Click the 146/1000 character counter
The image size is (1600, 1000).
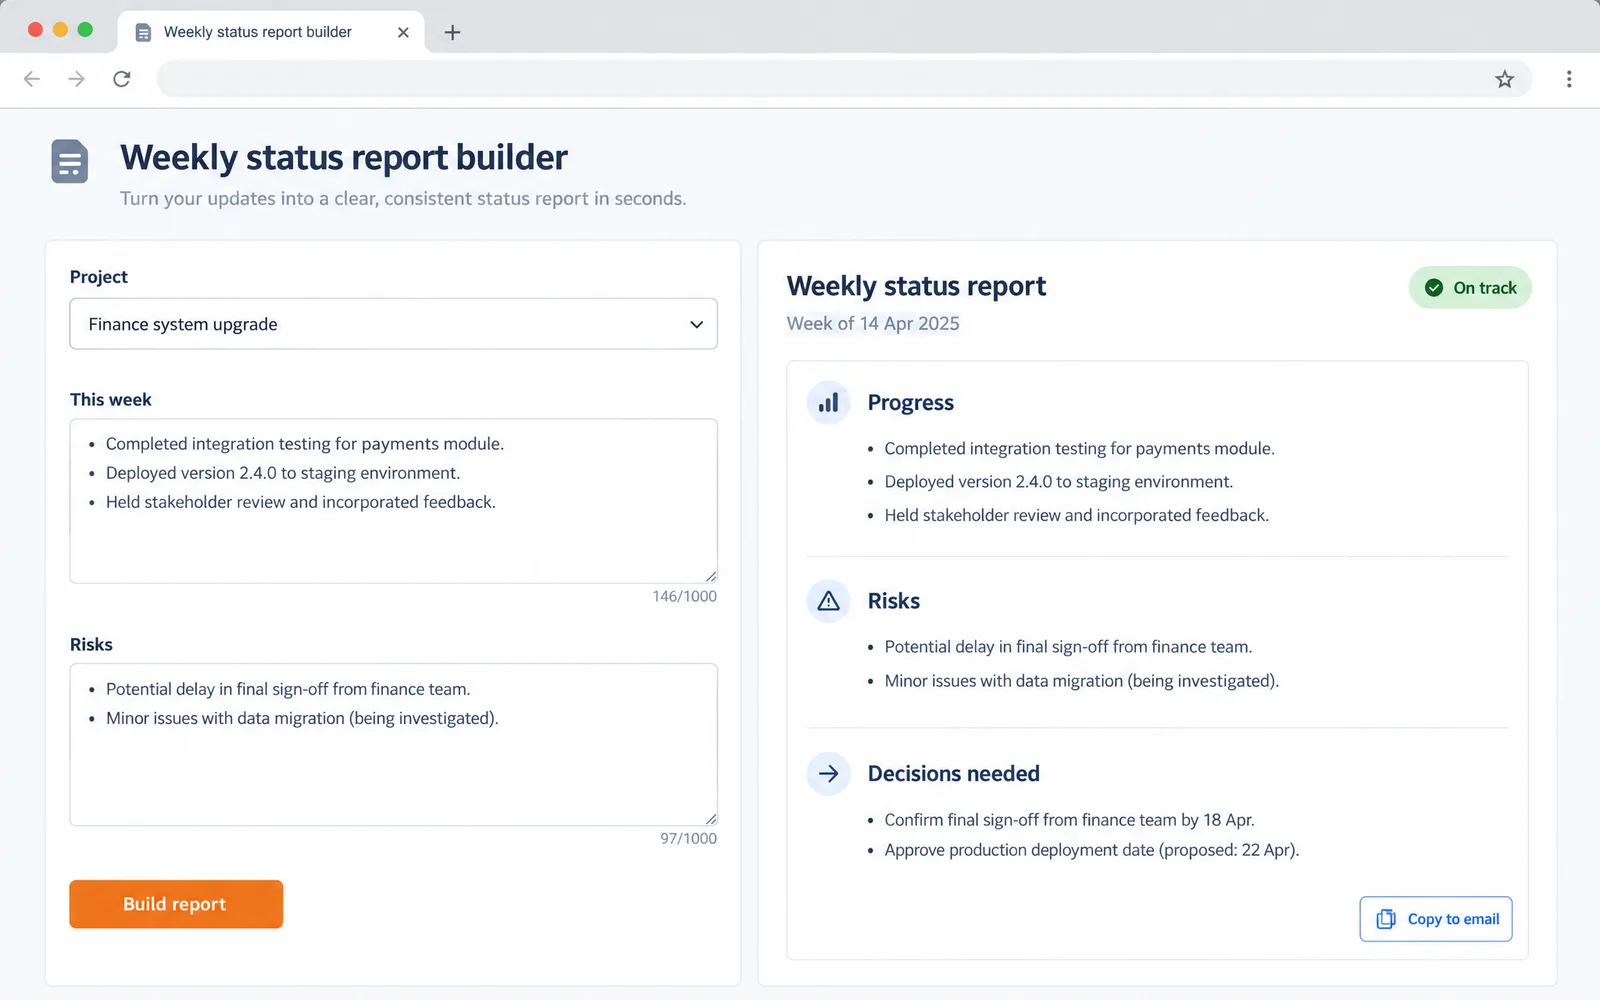[685, 596]
